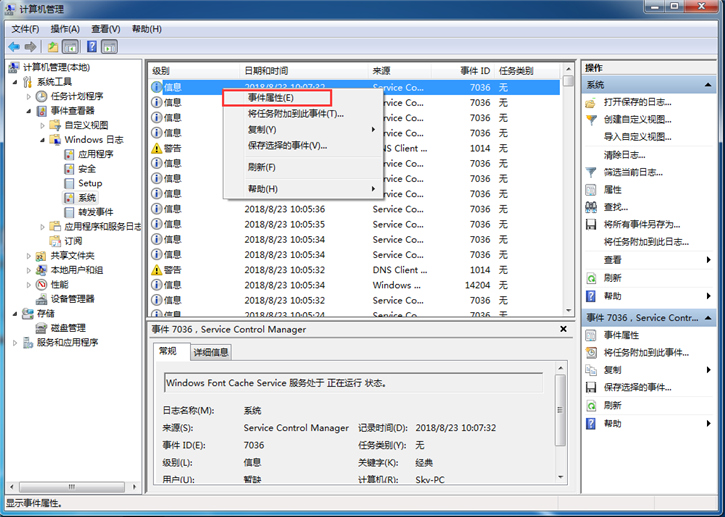This screenshot has width=725, height=517.
Task: Click the Performance icon in tree
Action: (42, 284)
